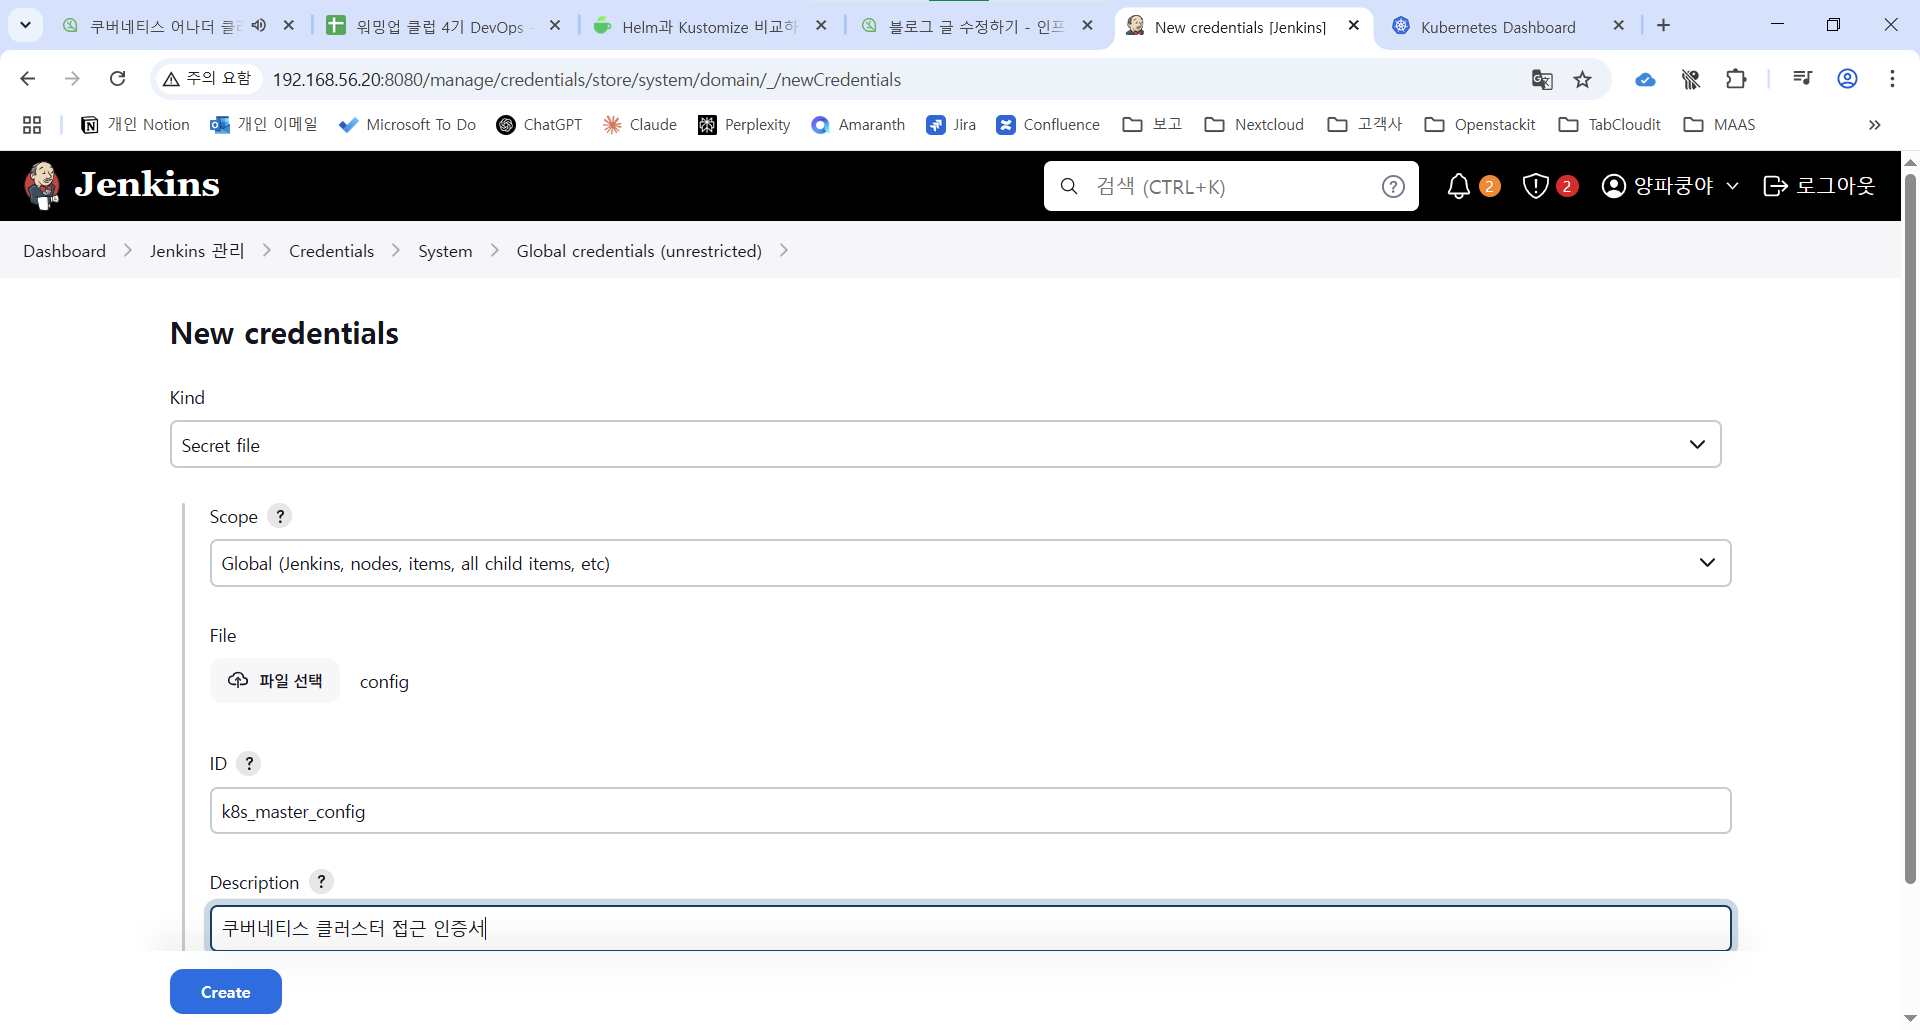1920x1030 pixels.
Task: Open the browser extensions puzzle icon
Action: [1736, 79]
